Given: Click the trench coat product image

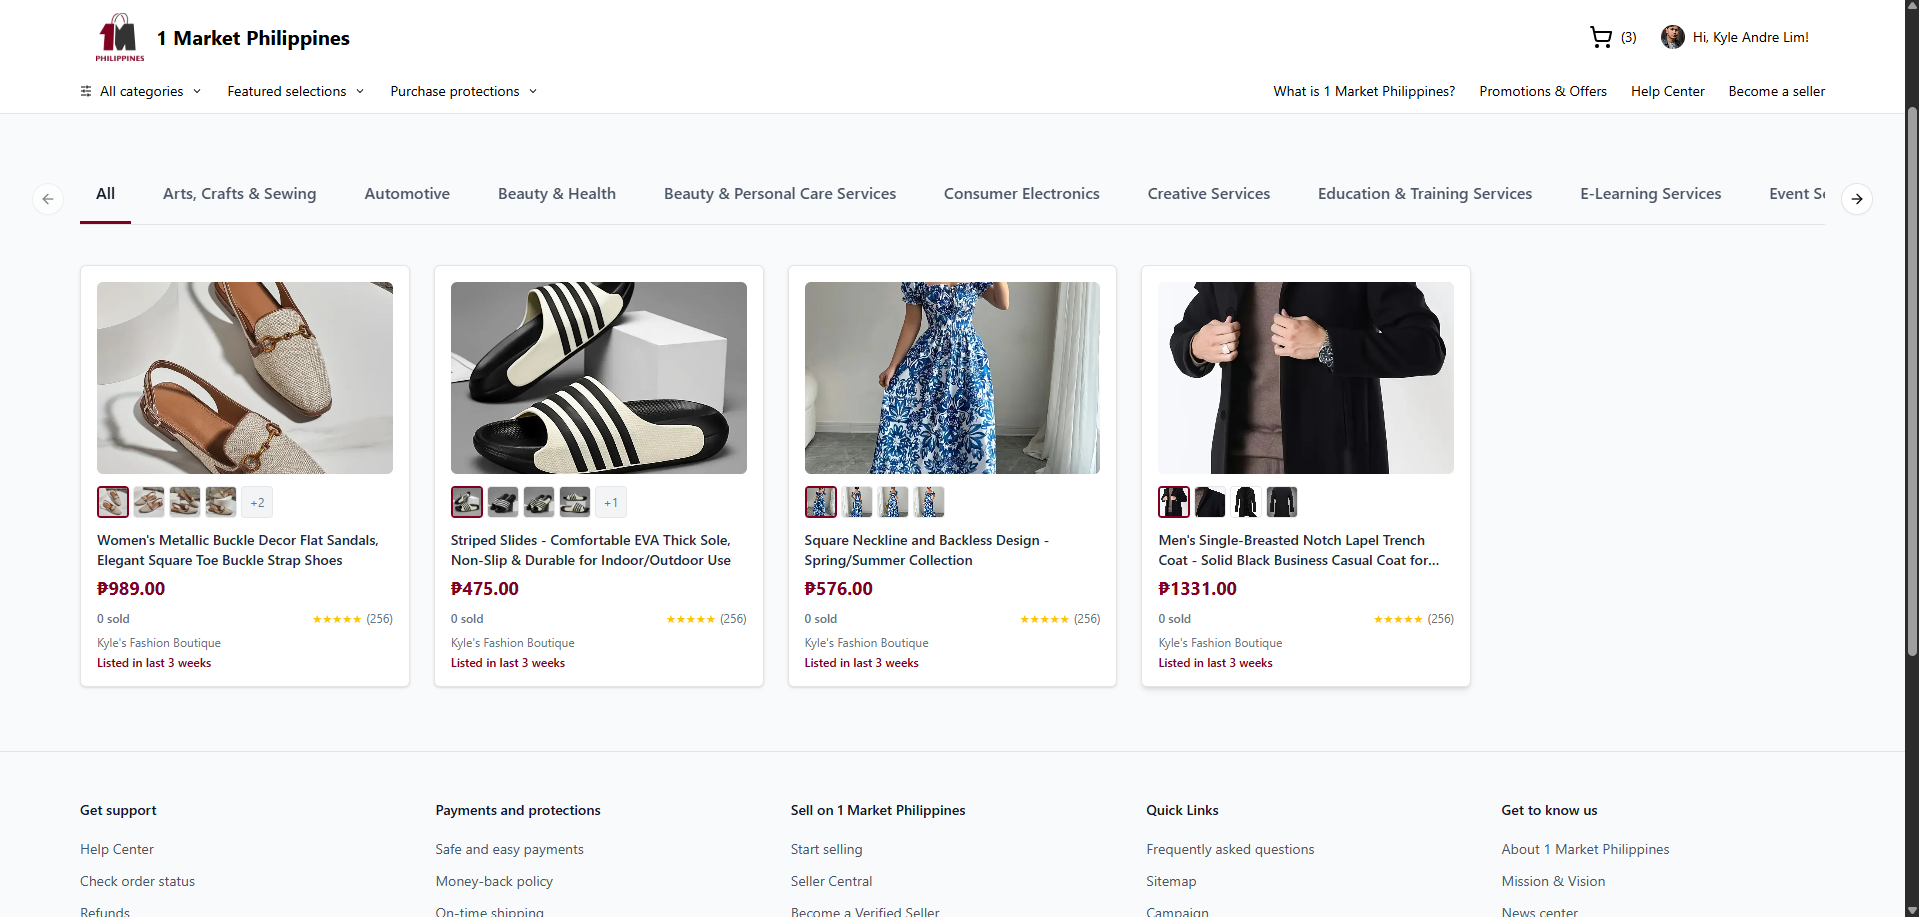Looking at the screenshot, I should tap(1305, 377).
